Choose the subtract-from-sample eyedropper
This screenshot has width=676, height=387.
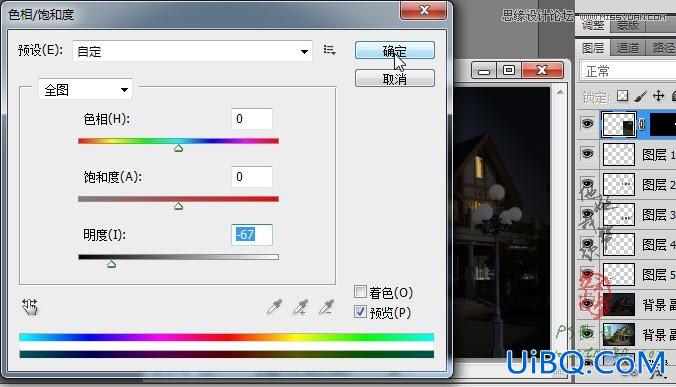(326, 307)
